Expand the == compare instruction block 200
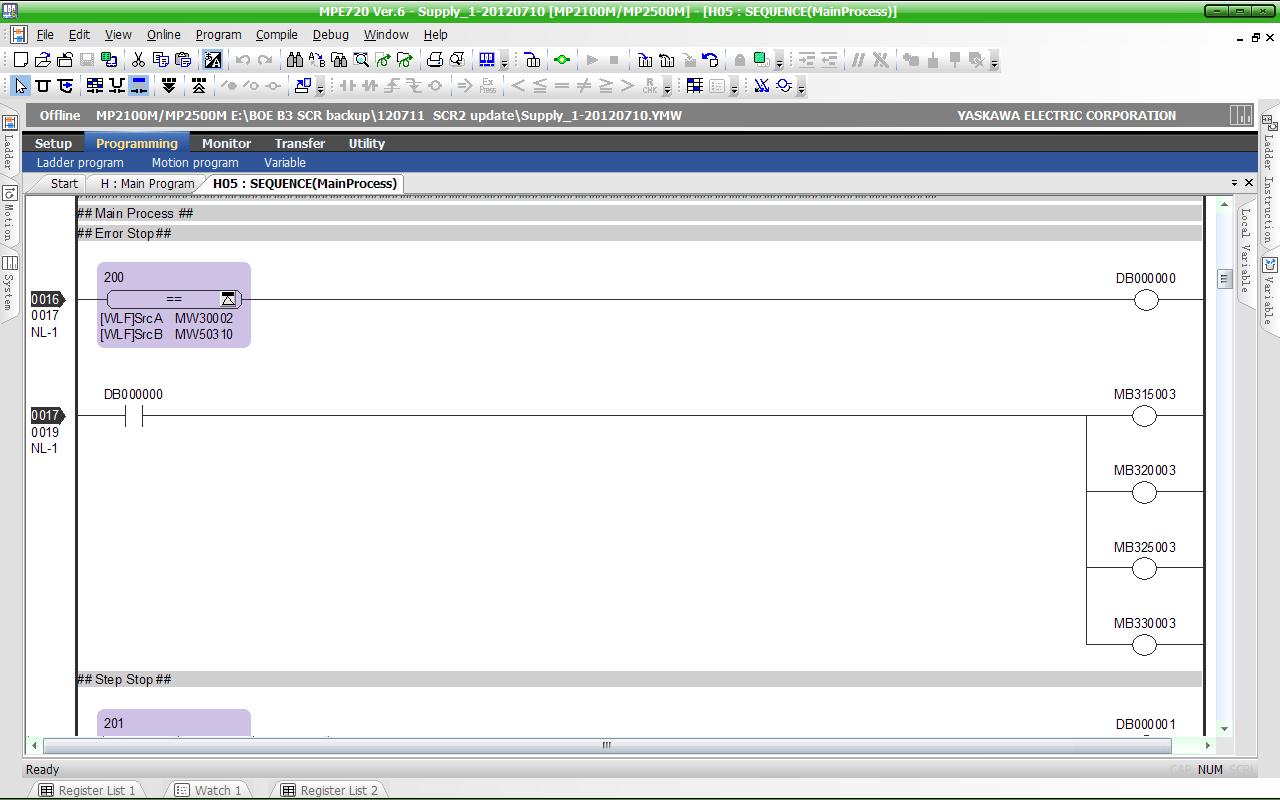Viewport: 1280px width, 800px height. point(228,299)
